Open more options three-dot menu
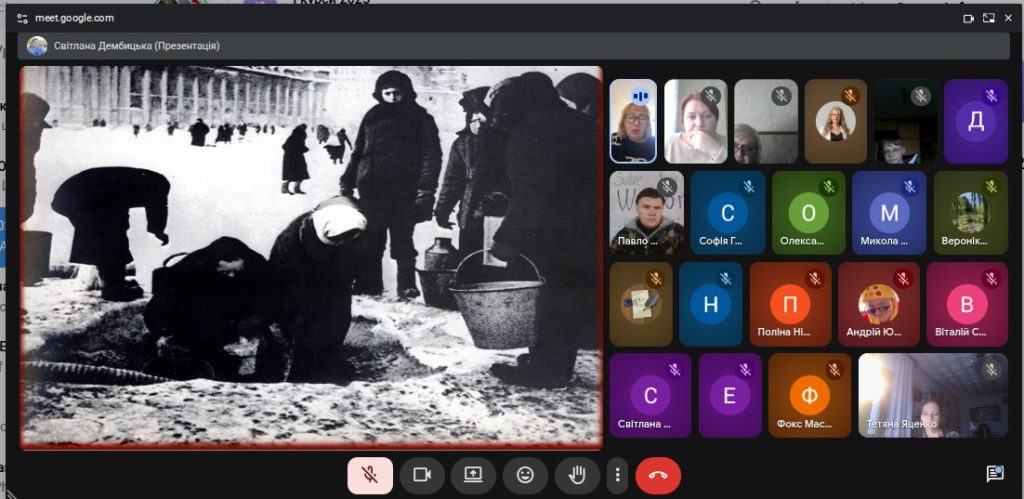The height and width of the screenshot is (499, 1024). (618, 475)
